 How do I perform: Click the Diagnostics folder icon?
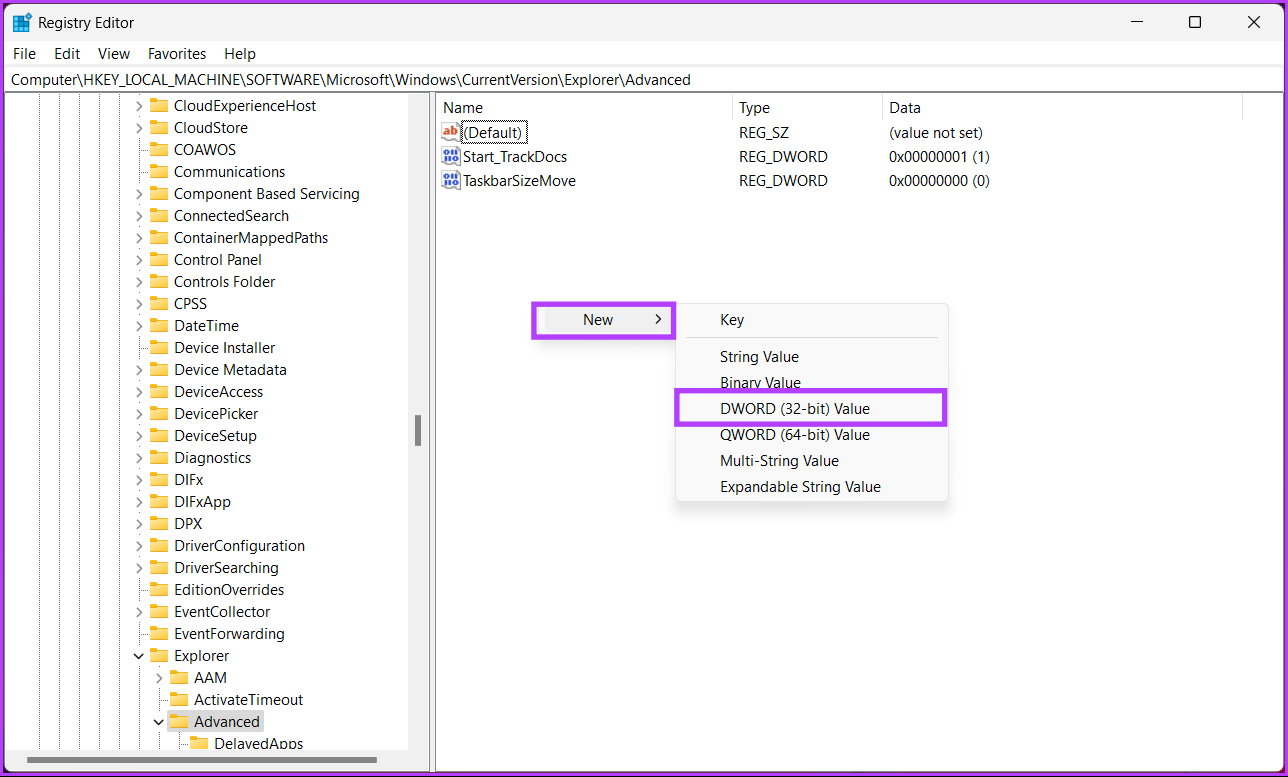coord(158,458)
